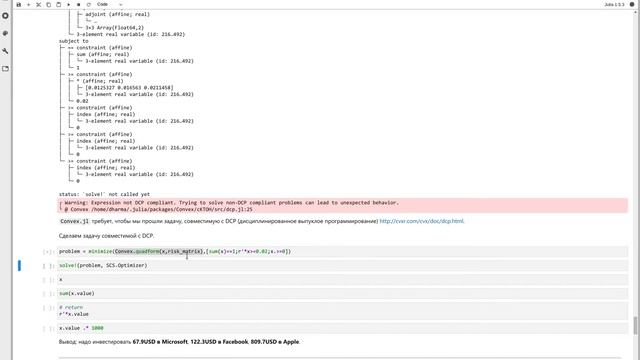Click the sum (affine; real) output line
The height and width of the screenshot is (360, 640).
point(102,54)
